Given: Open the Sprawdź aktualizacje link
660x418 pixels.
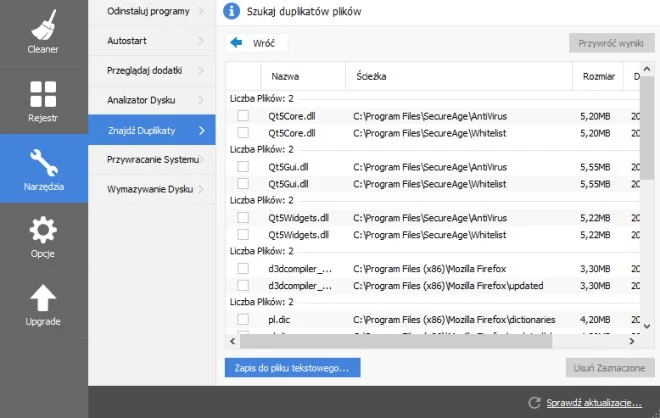Looking at the screenshot, I should [x=594, y=402].
